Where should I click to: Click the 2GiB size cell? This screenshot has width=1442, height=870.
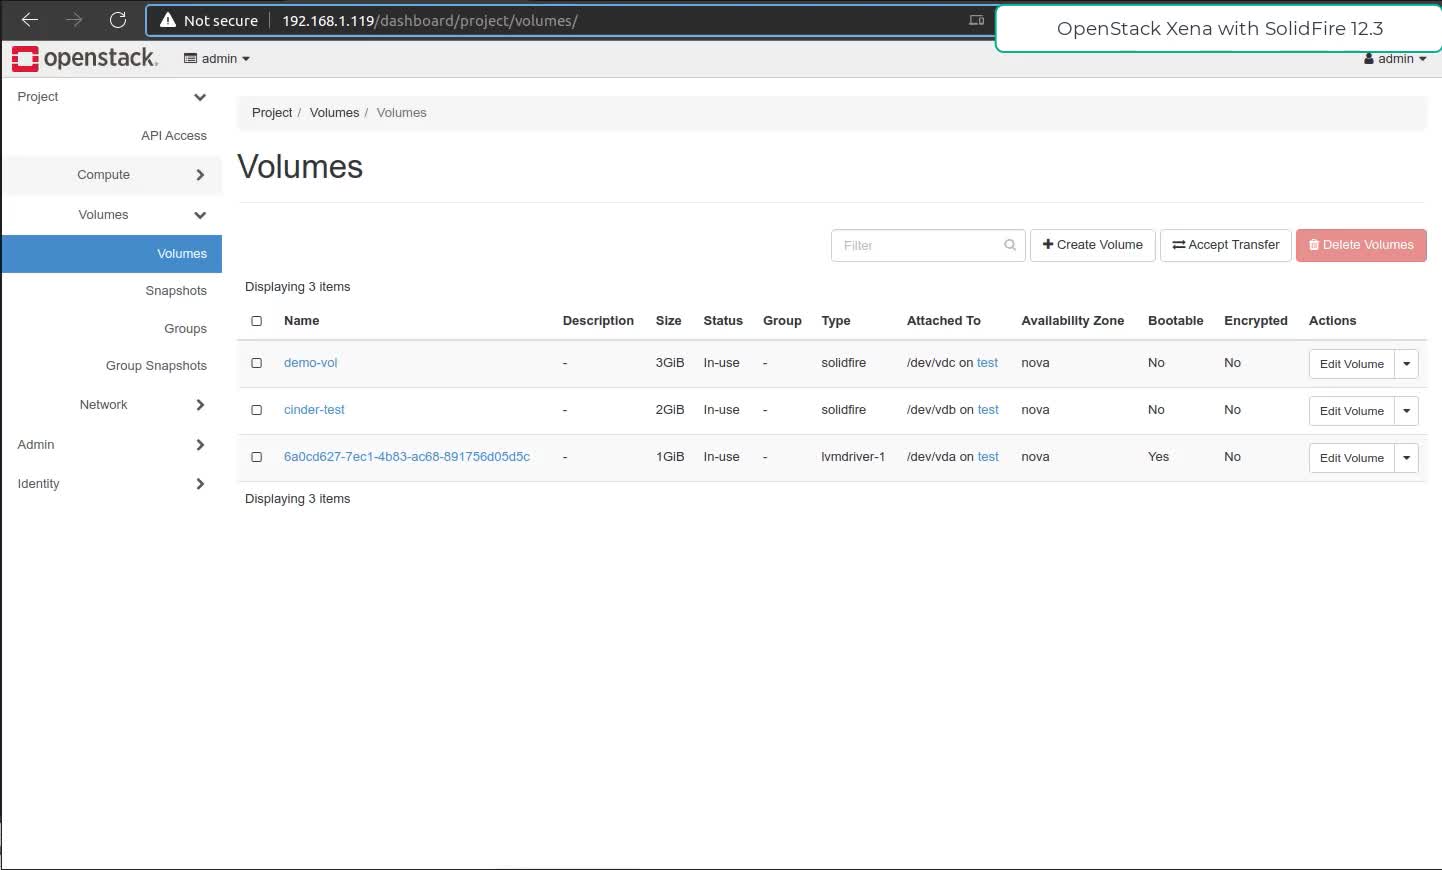(x=670, y=410)
